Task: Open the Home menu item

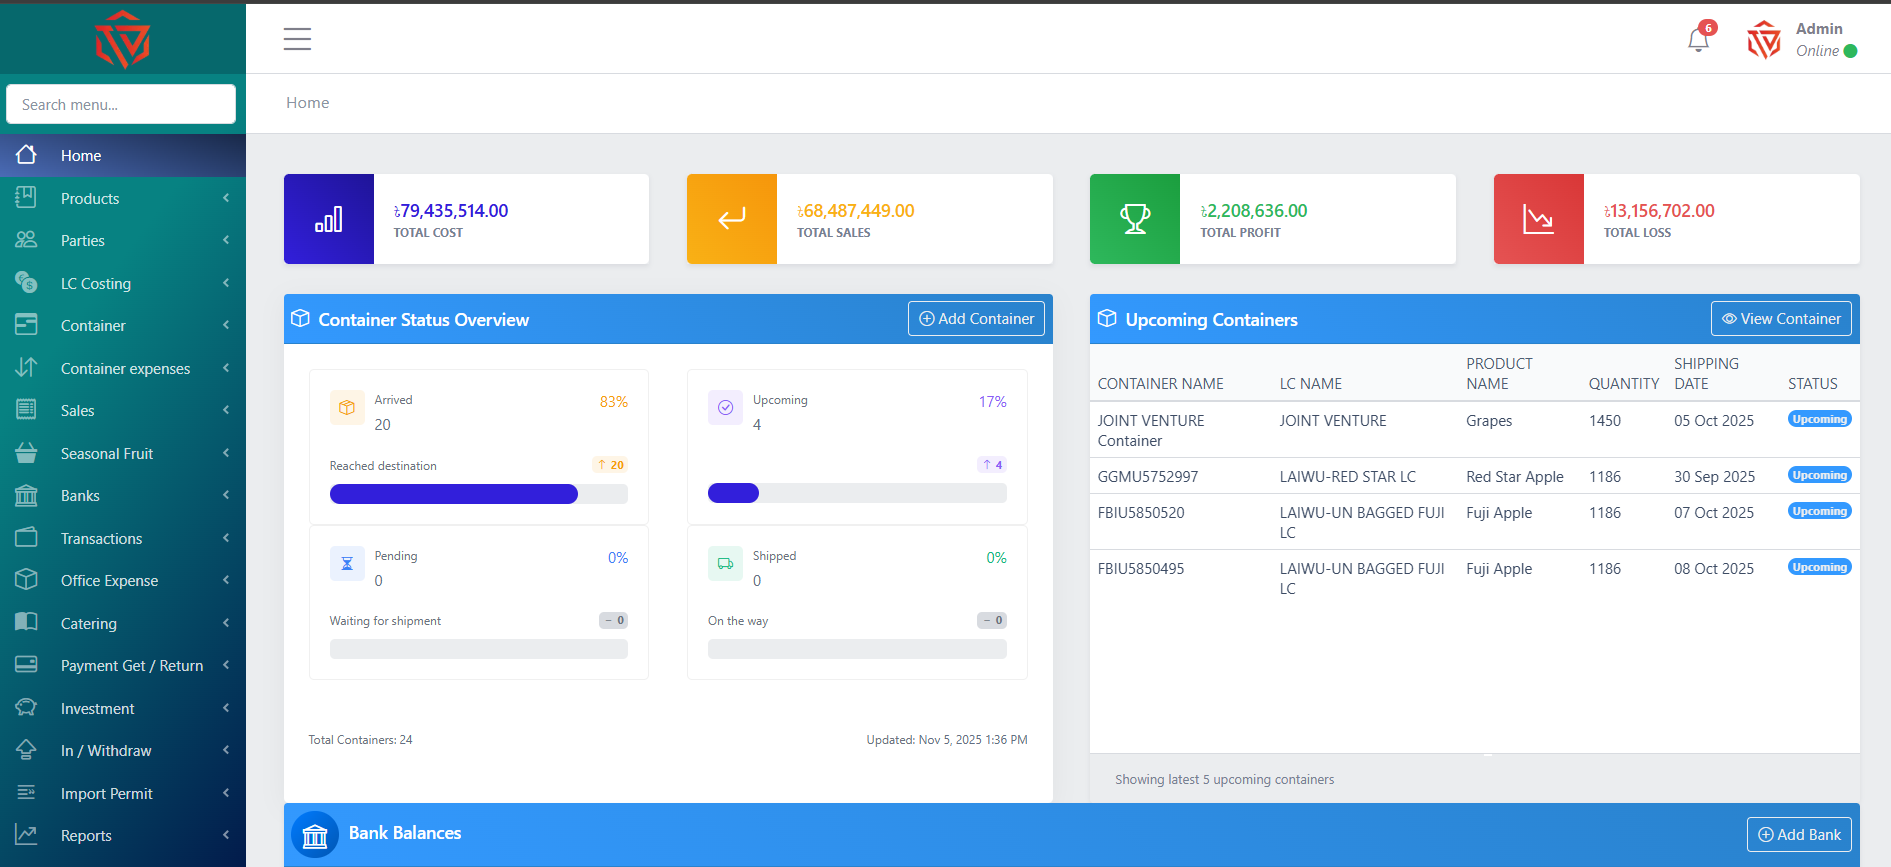Action: [x=123, y=155]
